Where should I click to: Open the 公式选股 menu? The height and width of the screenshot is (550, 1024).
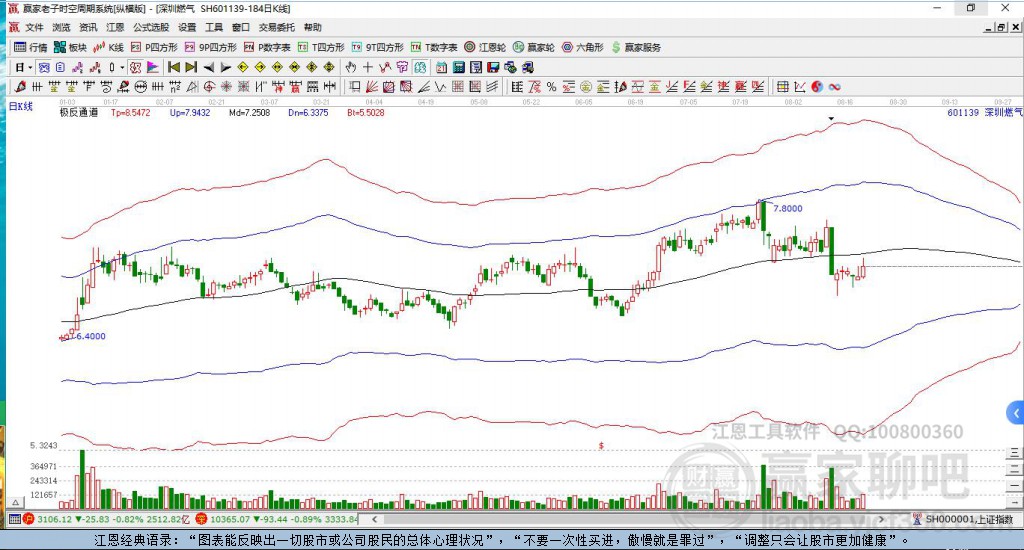(151, 27)
